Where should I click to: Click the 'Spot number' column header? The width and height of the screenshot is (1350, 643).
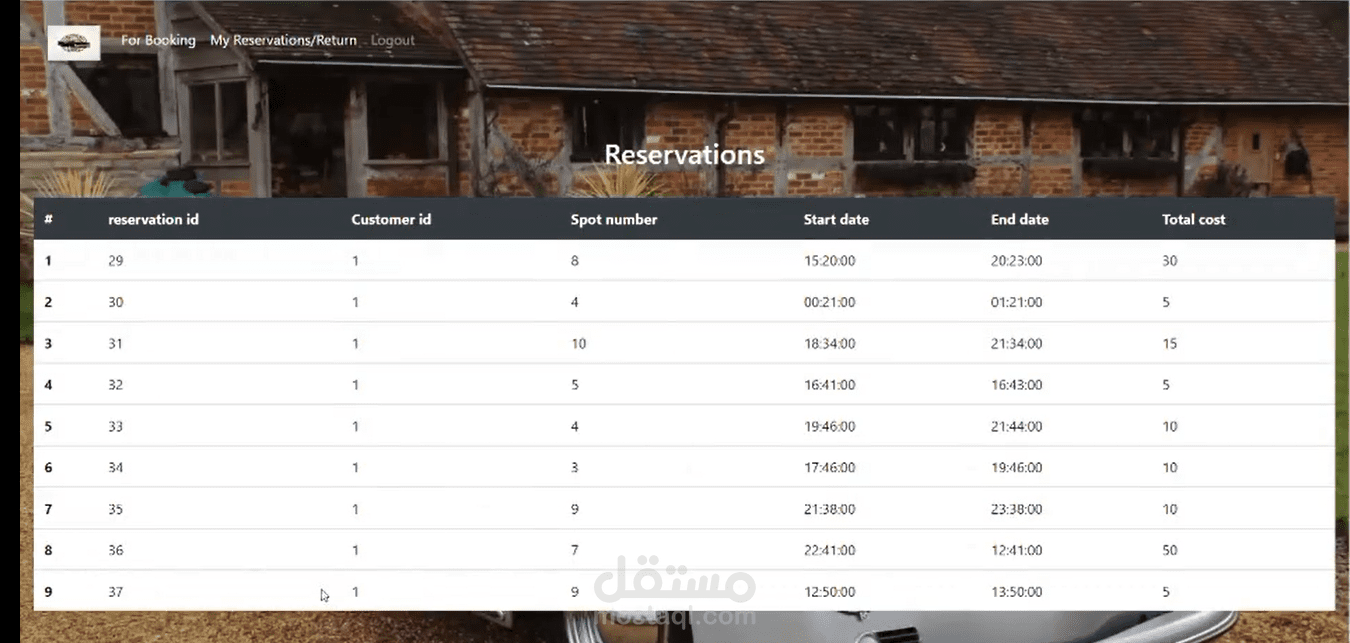point(614,219)
